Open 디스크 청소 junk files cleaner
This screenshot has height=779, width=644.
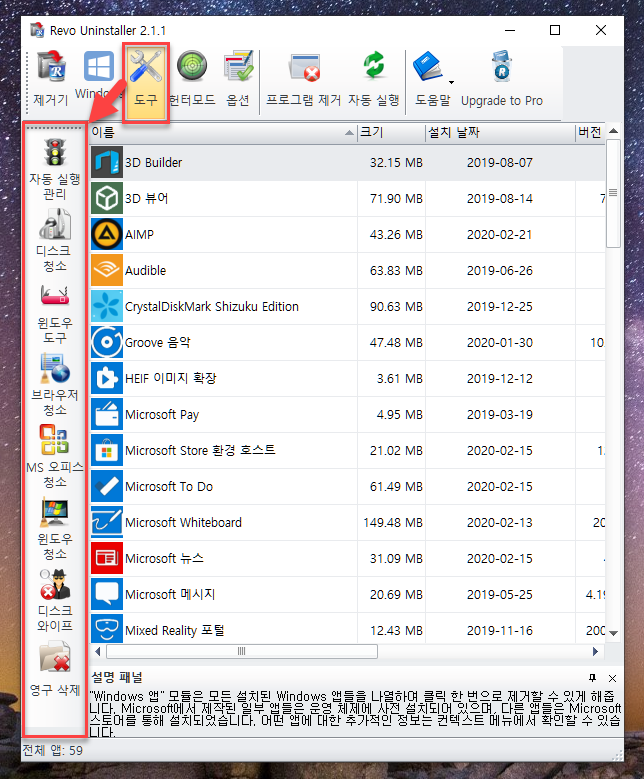55,240
